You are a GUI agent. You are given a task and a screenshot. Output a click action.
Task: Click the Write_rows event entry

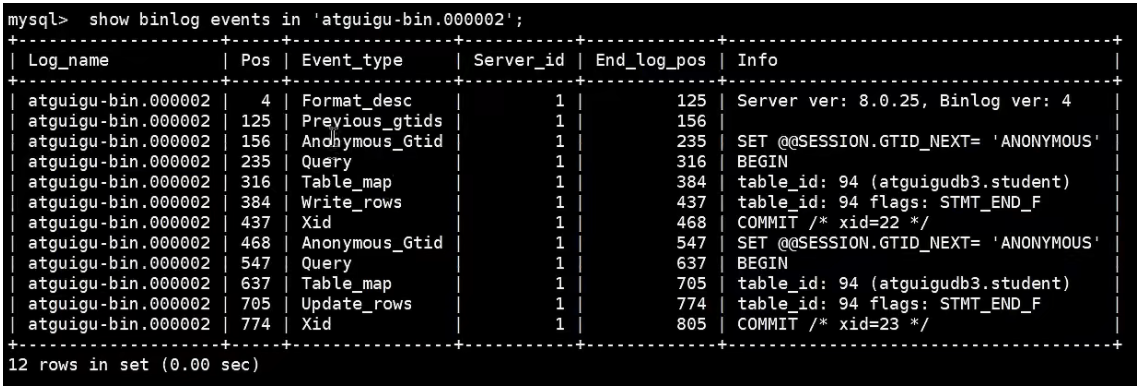click(351, 202)
